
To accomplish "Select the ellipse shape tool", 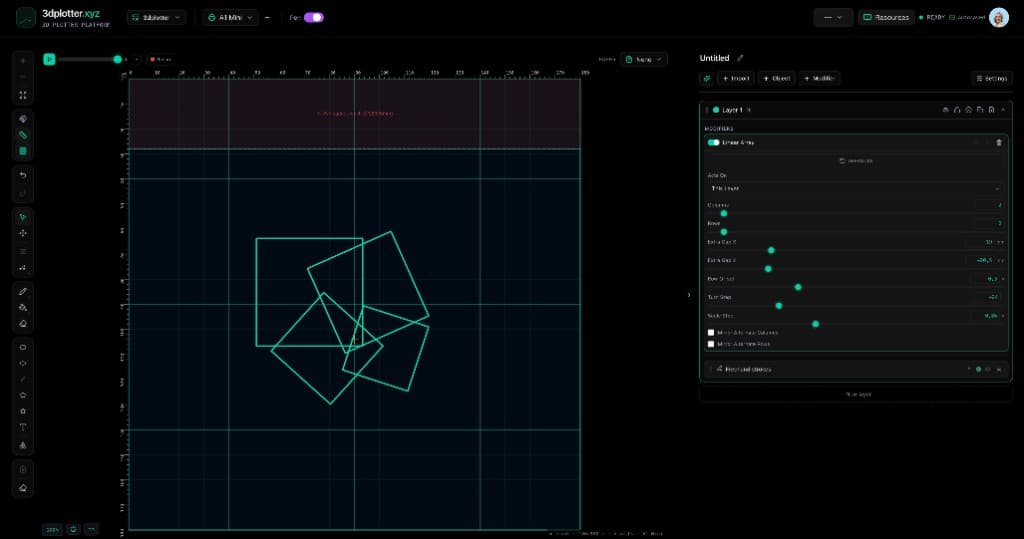I will [x=23, y=363].
